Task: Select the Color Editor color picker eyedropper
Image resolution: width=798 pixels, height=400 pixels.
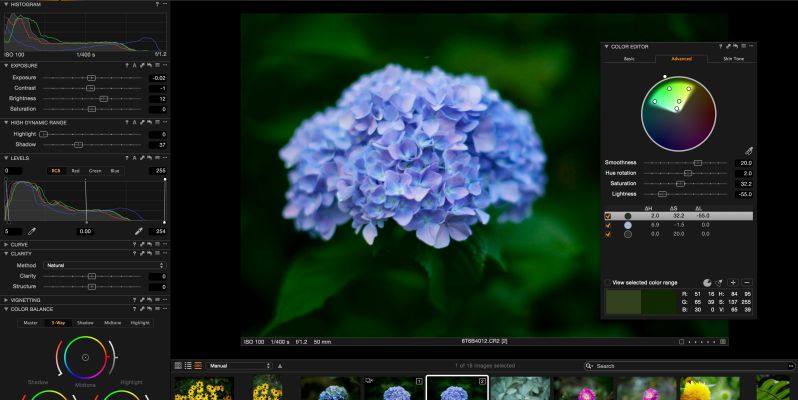Action: click(x=749, y=151)
